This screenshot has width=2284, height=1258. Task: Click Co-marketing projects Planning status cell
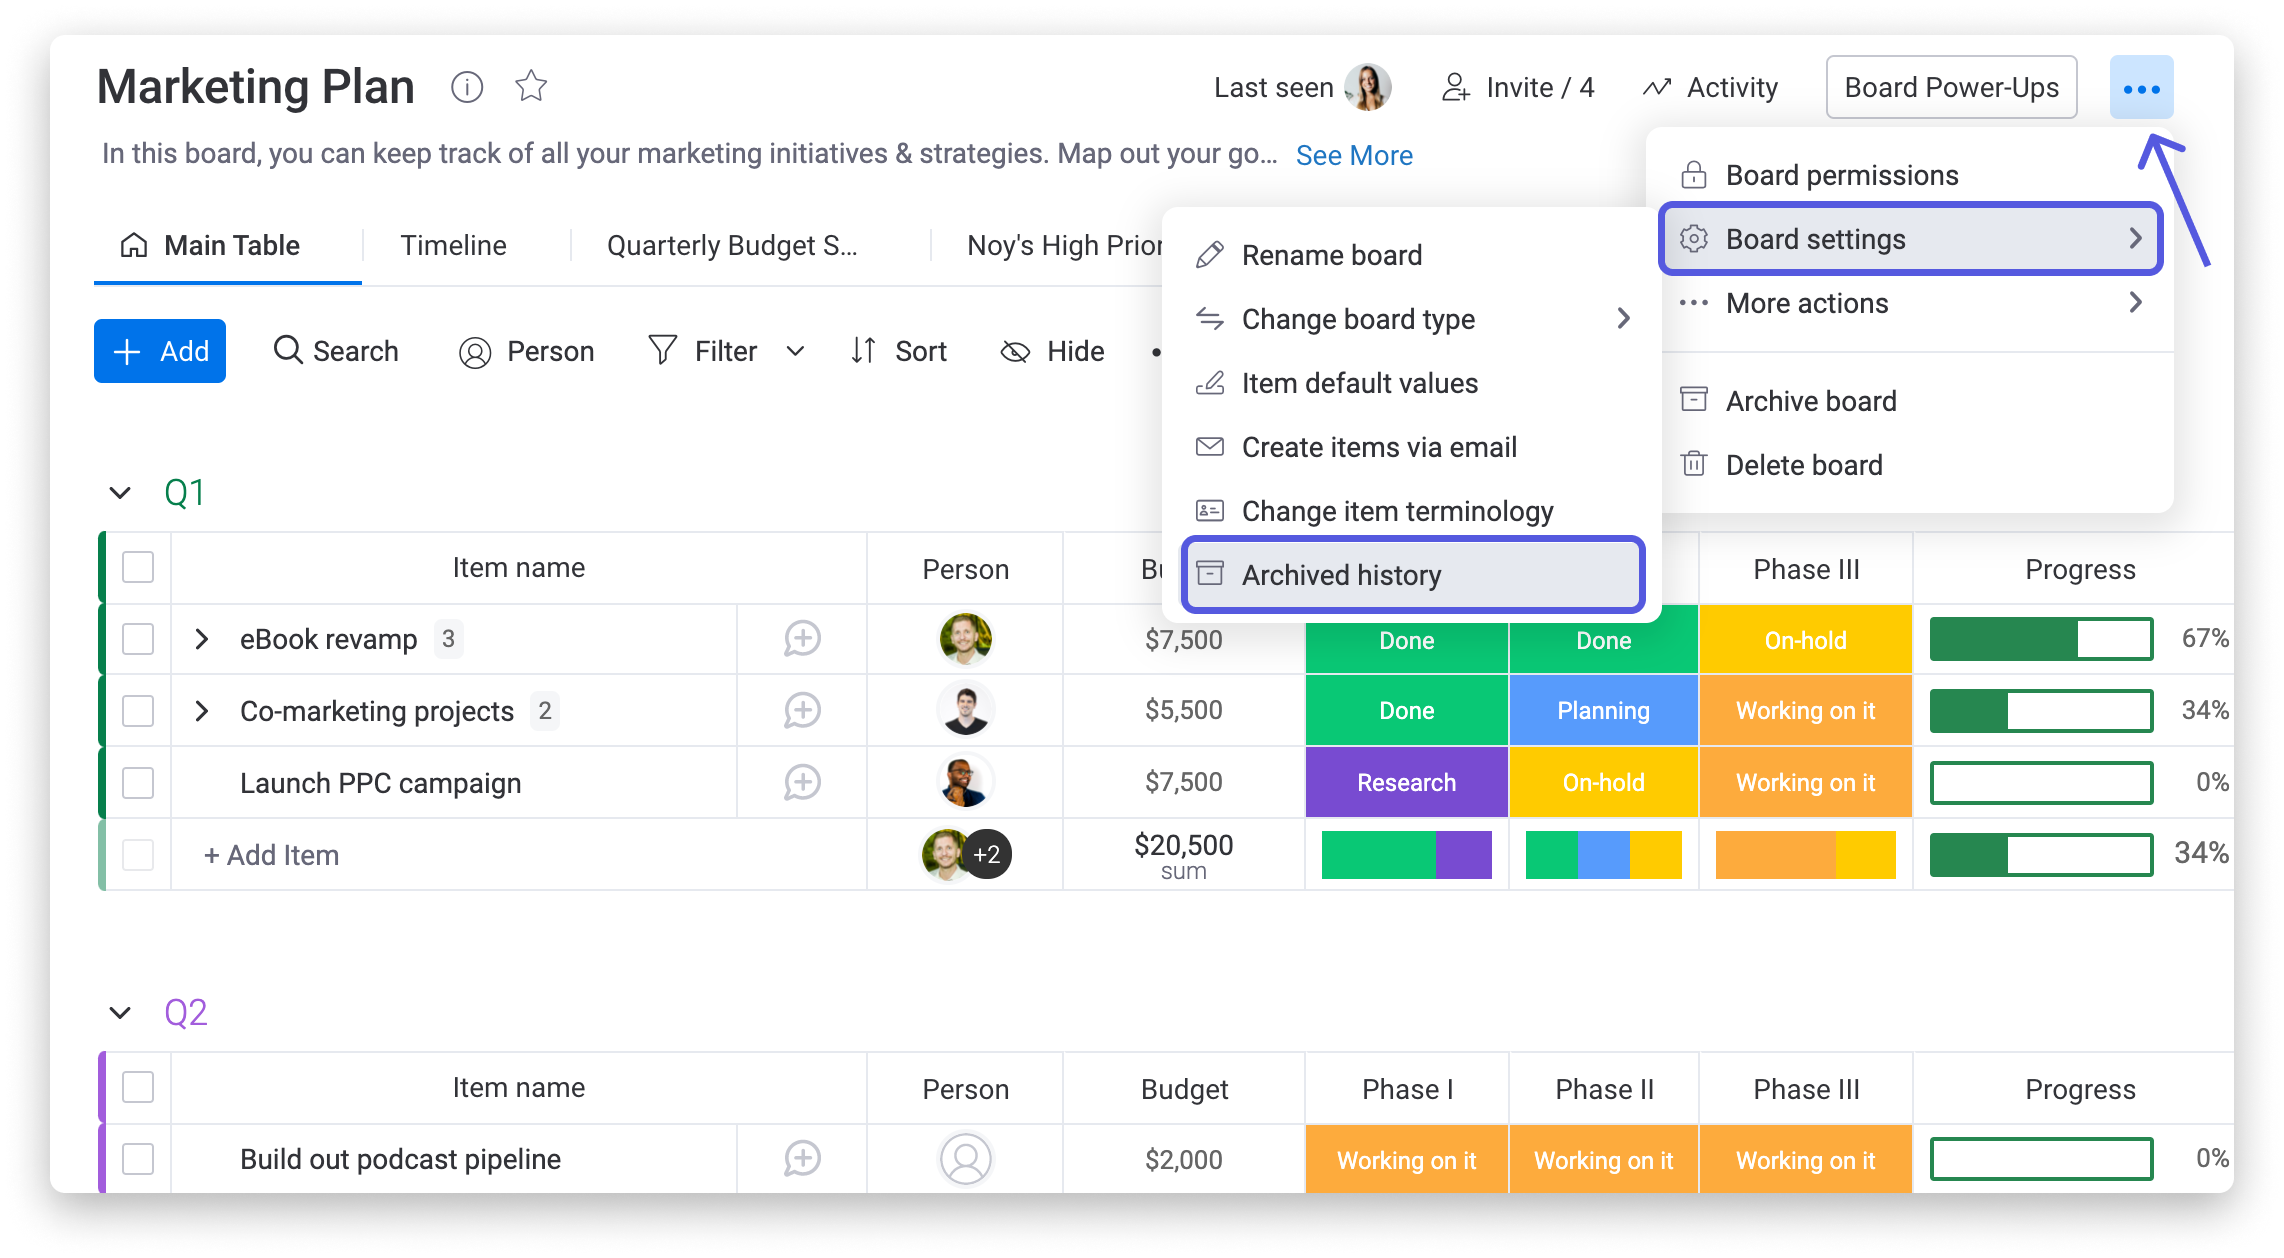1603,711
